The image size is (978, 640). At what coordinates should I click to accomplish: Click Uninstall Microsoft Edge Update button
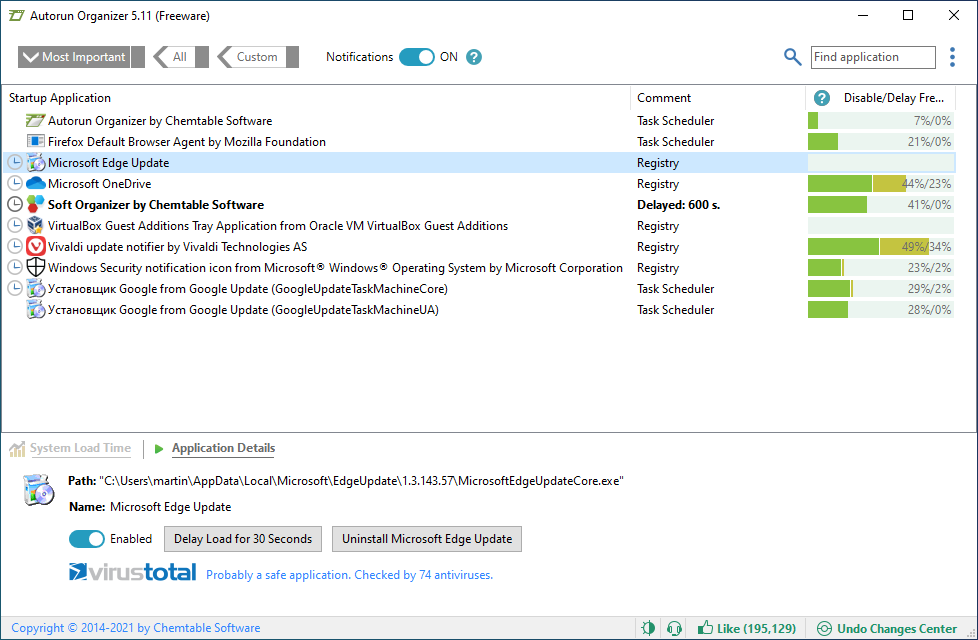(x=427, y=539)
